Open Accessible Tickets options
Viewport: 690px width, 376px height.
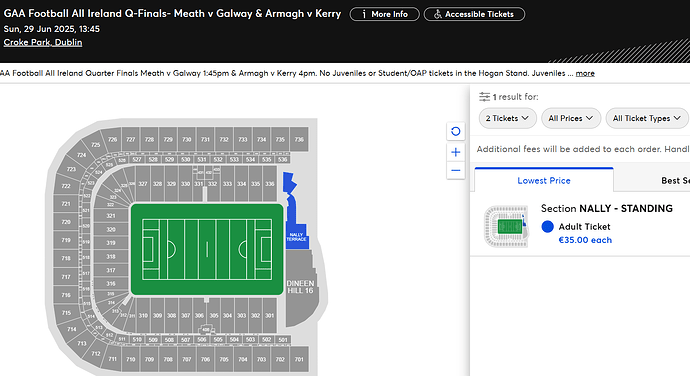[x=474, y=14]
